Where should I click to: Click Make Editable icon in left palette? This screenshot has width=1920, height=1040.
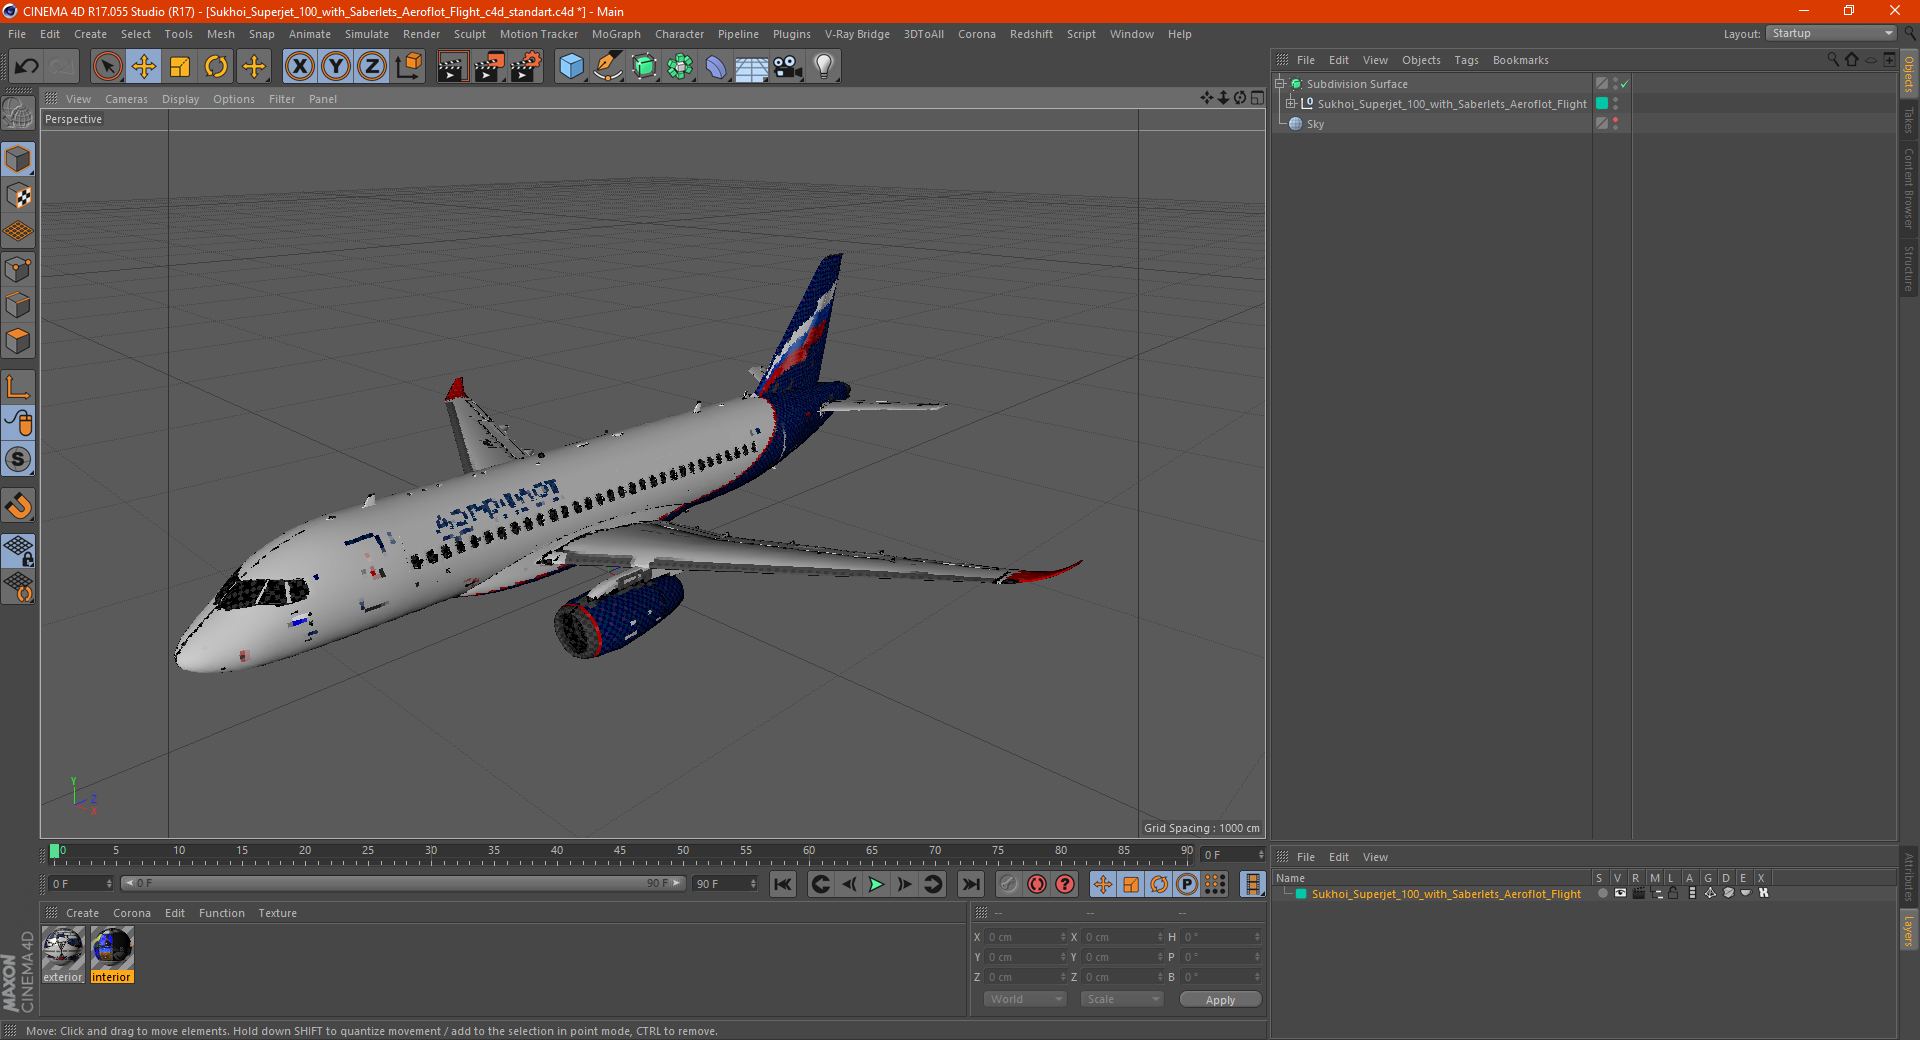pos(18,114)
